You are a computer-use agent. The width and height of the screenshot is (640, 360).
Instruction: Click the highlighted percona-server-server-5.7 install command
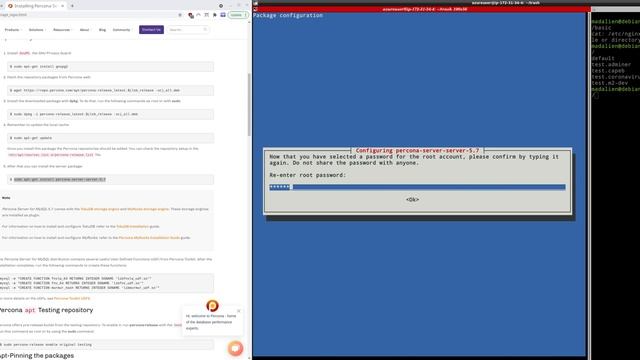tap(60, 180)
